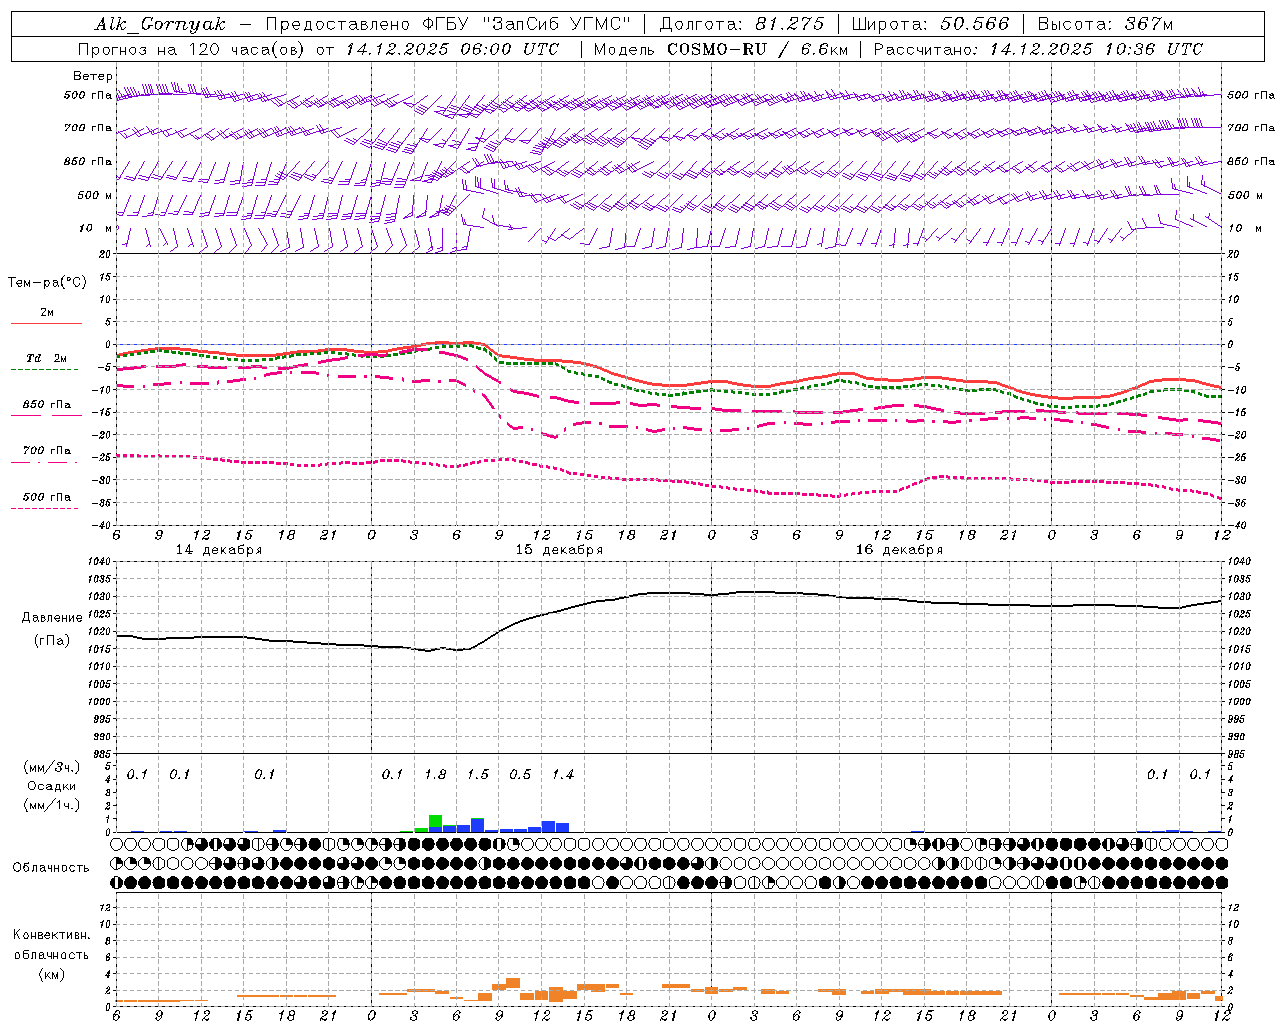Click the Рассчитано: 14.12.2025 10:36 UTC text

(1038, 49)
